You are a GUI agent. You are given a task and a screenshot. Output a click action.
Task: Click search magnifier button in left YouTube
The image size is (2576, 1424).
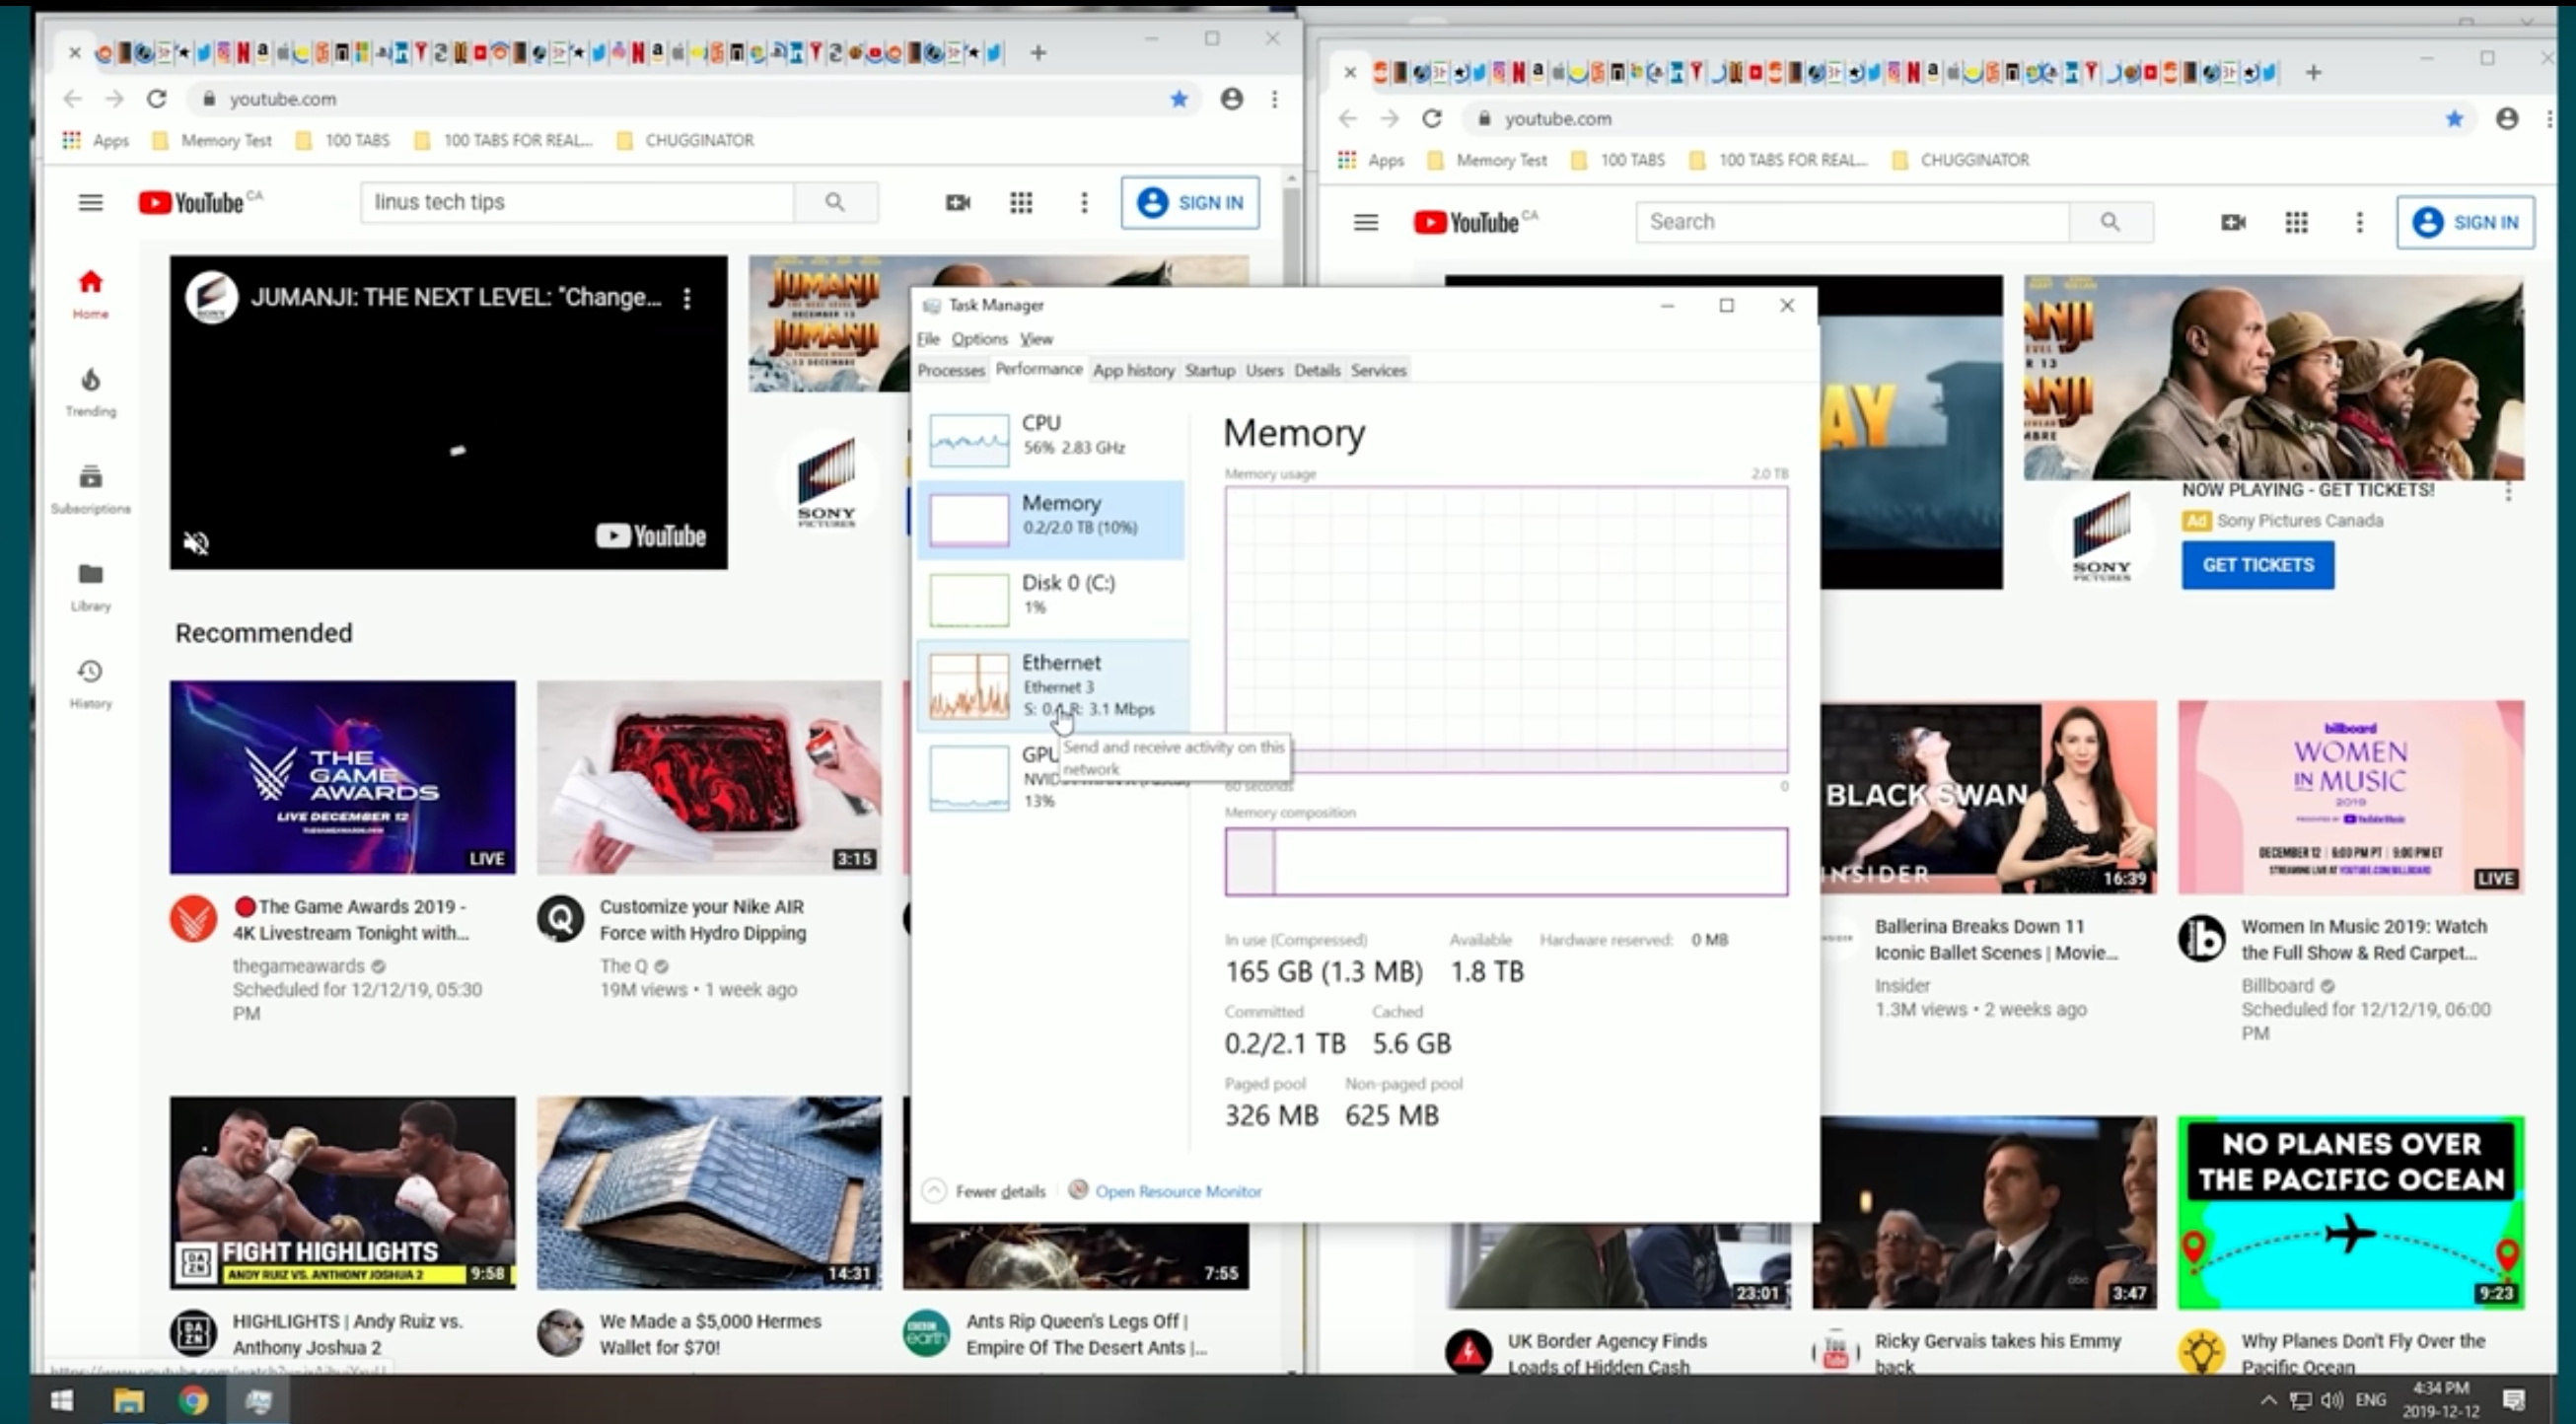pos(835,203)
